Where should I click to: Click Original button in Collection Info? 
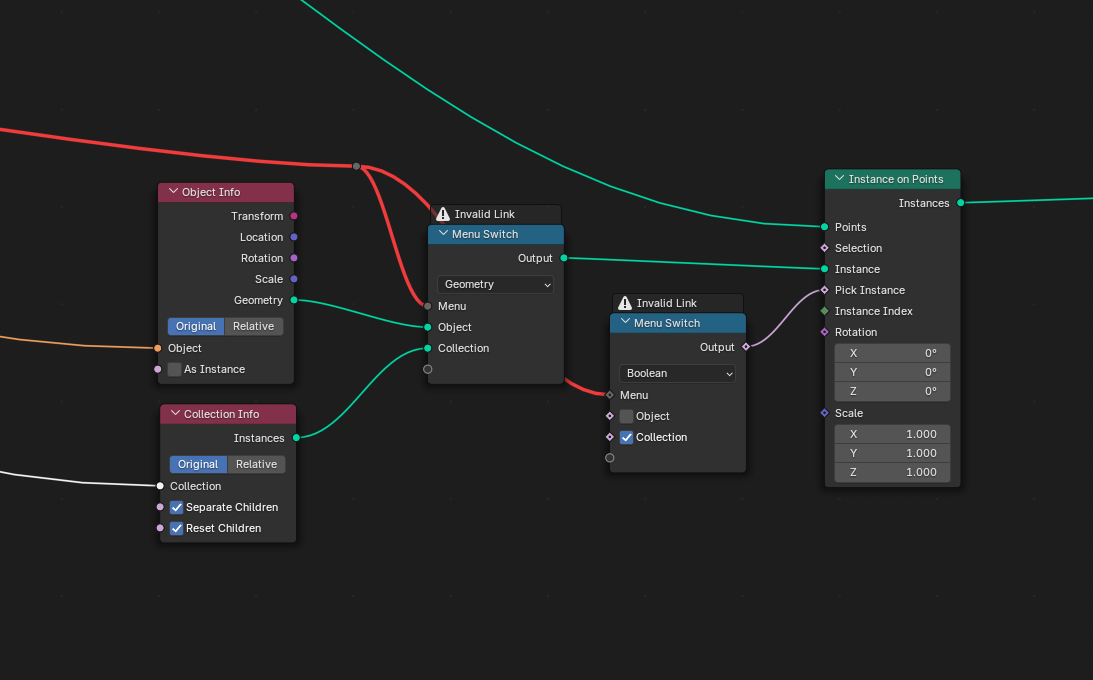199,464
